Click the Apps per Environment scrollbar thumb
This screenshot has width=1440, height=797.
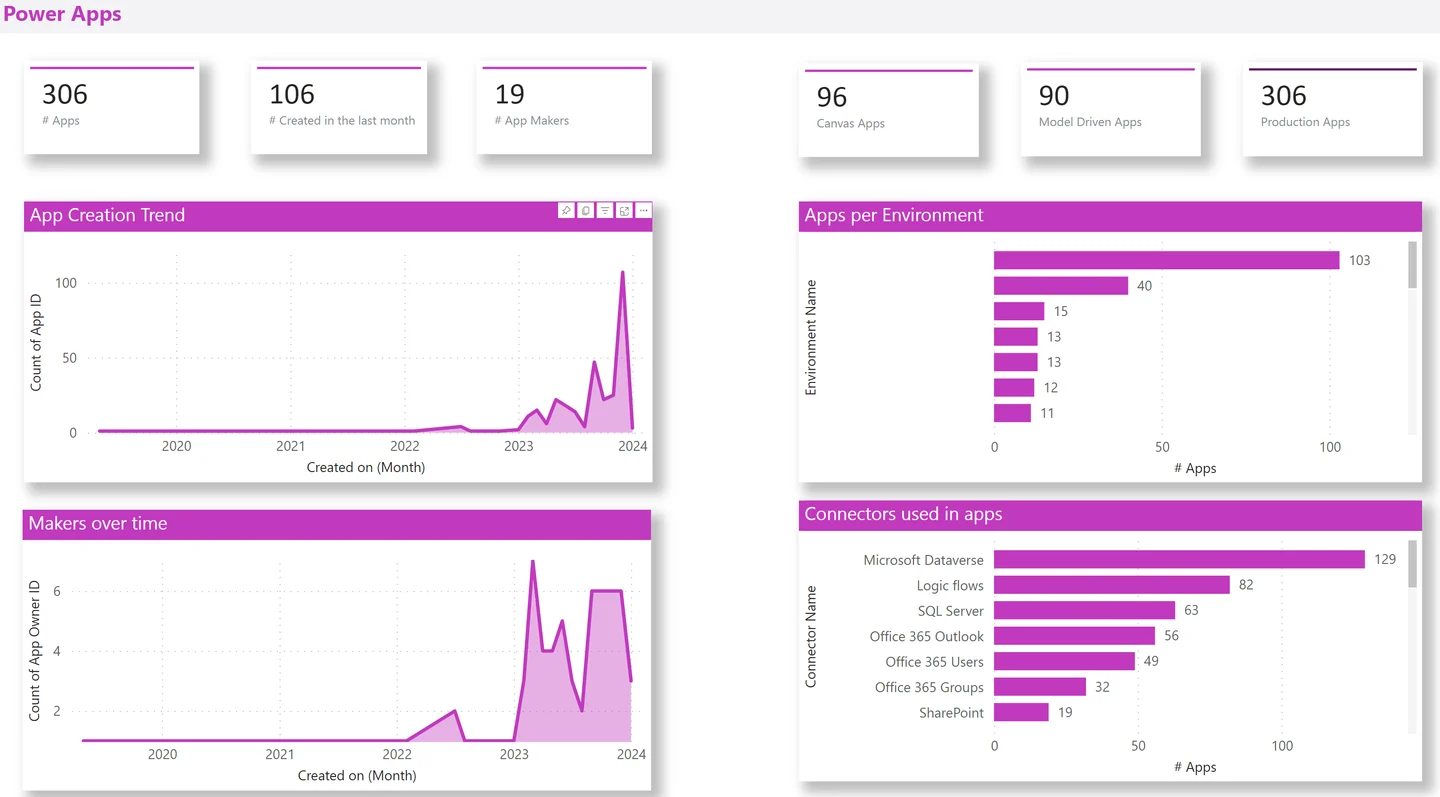point(1413,264)
